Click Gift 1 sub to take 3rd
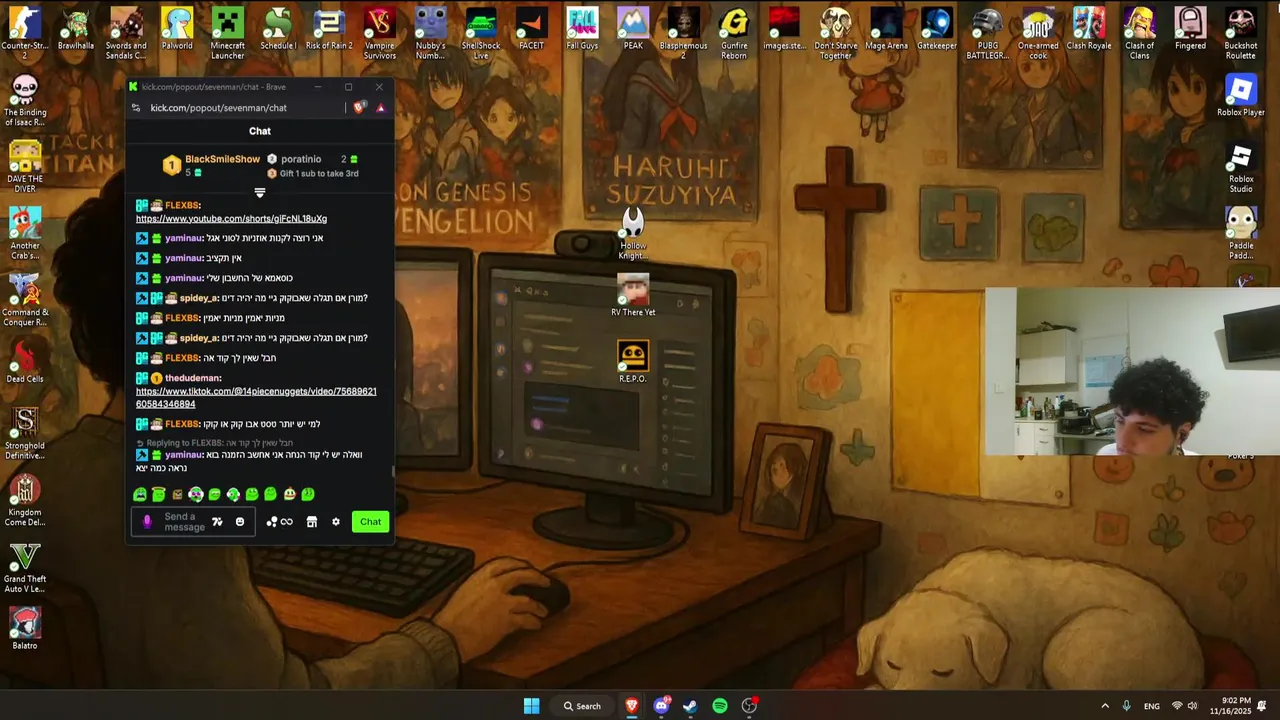Screen dimensions: 1280x720 pos(319,173)
